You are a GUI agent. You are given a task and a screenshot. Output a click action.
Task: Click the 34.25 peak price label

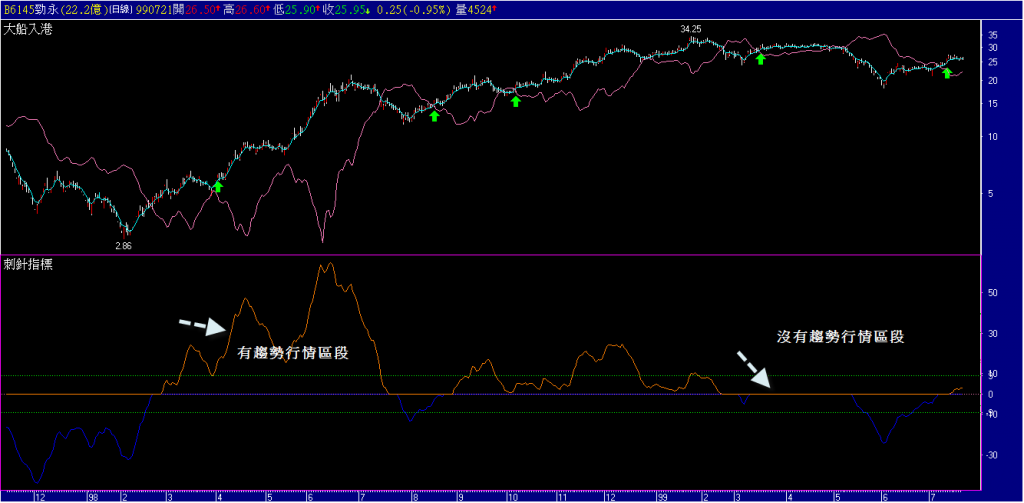[x=690, y=29]
